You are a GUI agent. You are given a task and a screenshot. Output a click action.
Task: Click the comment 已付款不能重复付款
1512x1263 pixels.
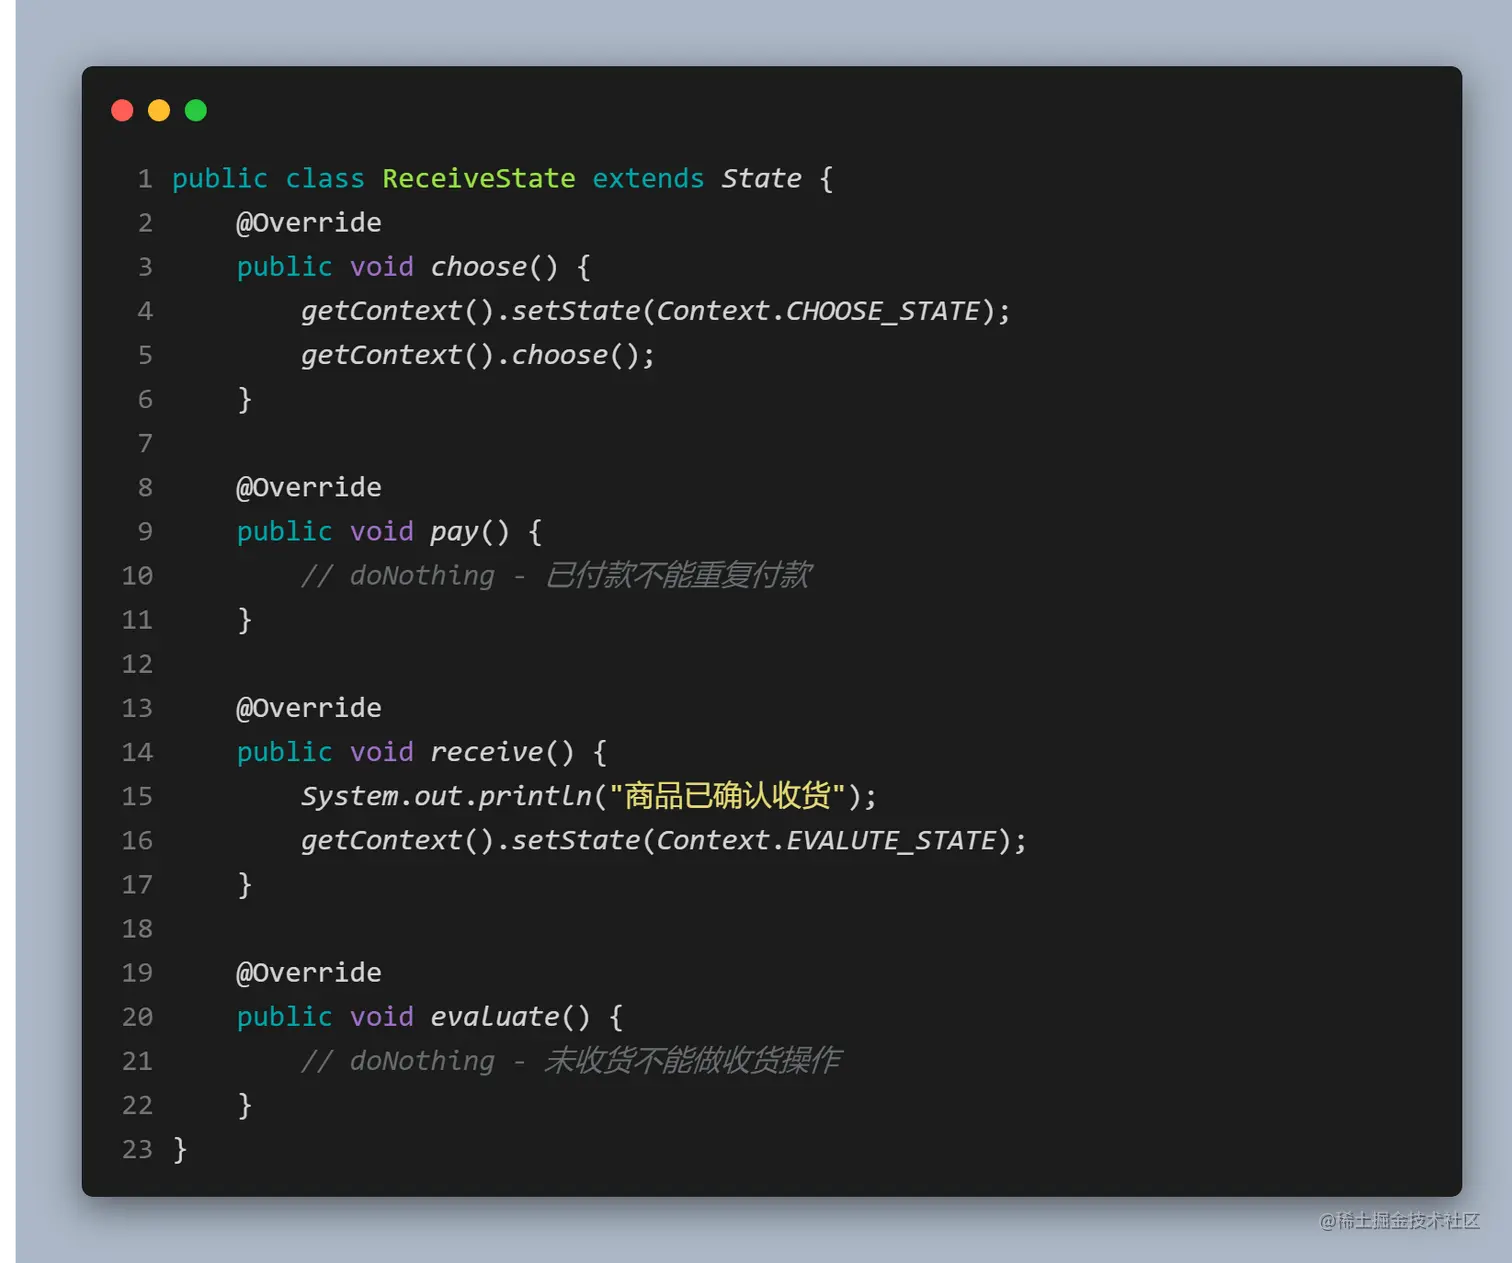679,575
